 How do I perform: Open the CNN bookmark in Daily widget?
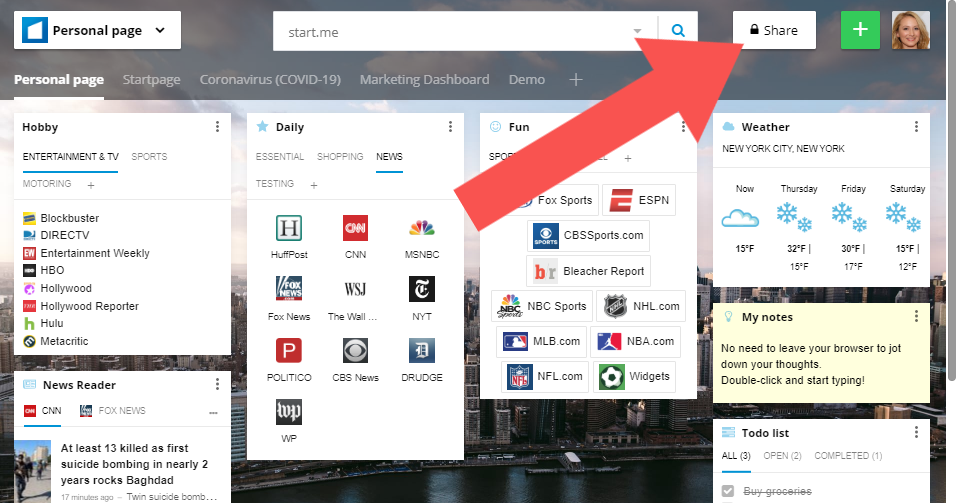pos(355,229)
